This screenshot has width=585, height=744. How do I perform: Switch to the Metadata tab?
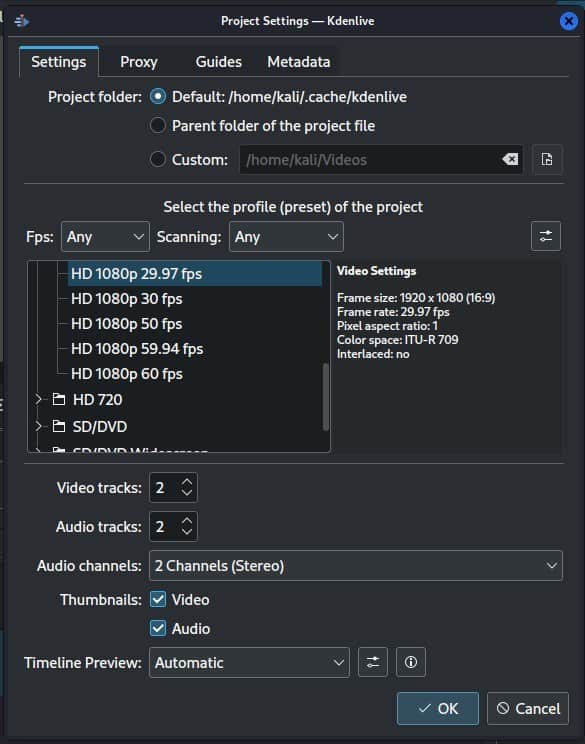[298, 62]
